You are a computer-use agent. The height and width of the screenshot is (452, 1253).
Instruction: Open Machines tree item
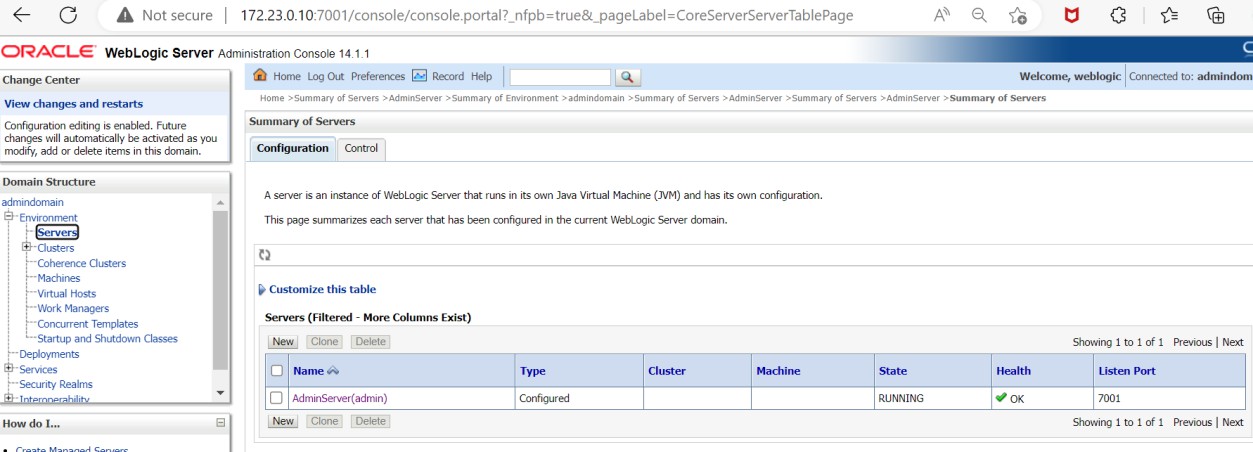click(59, 278)
